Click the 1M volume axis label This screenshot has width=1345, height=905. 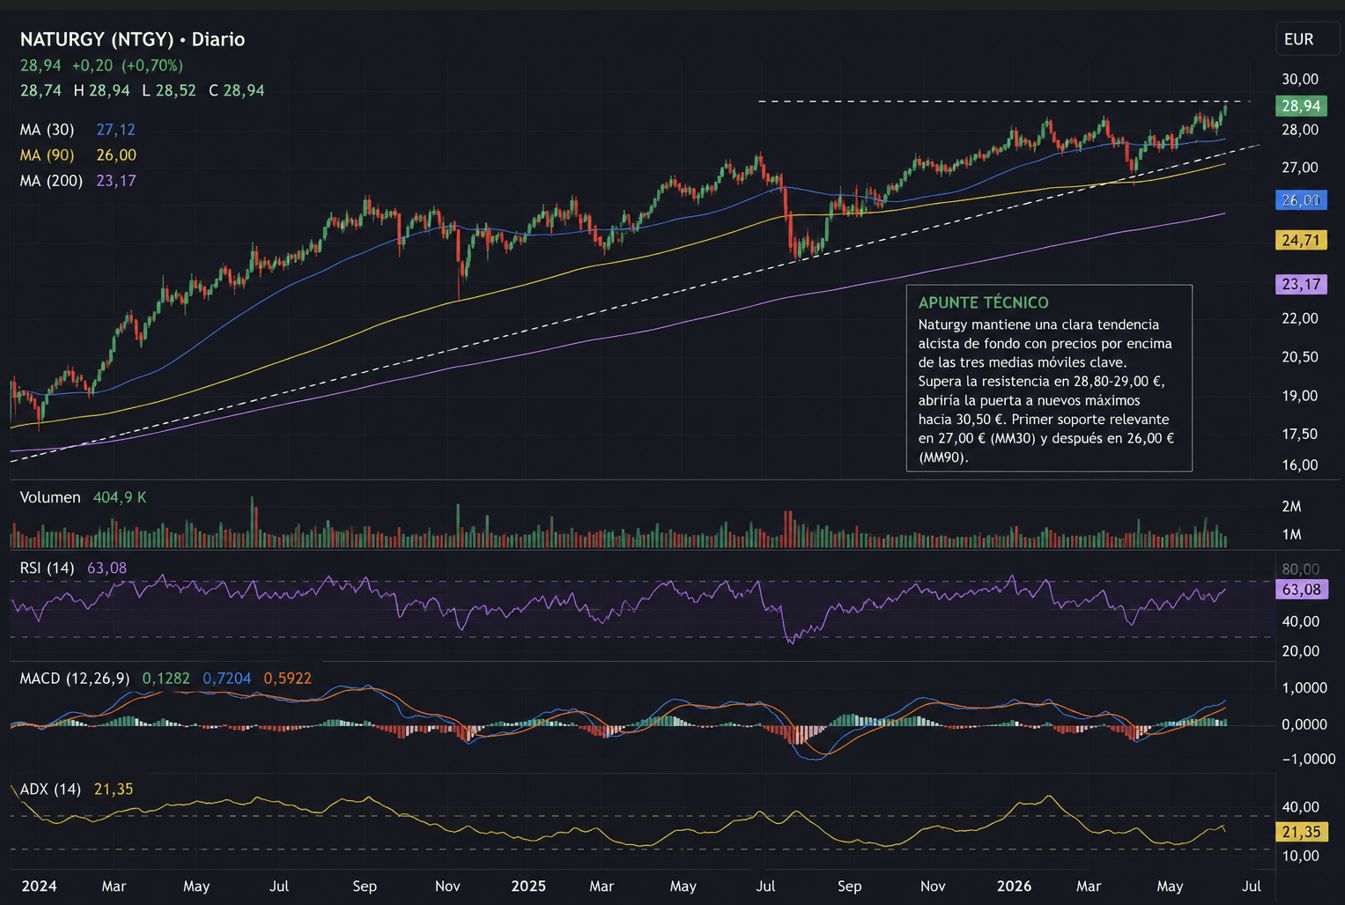click(1291, 534)
